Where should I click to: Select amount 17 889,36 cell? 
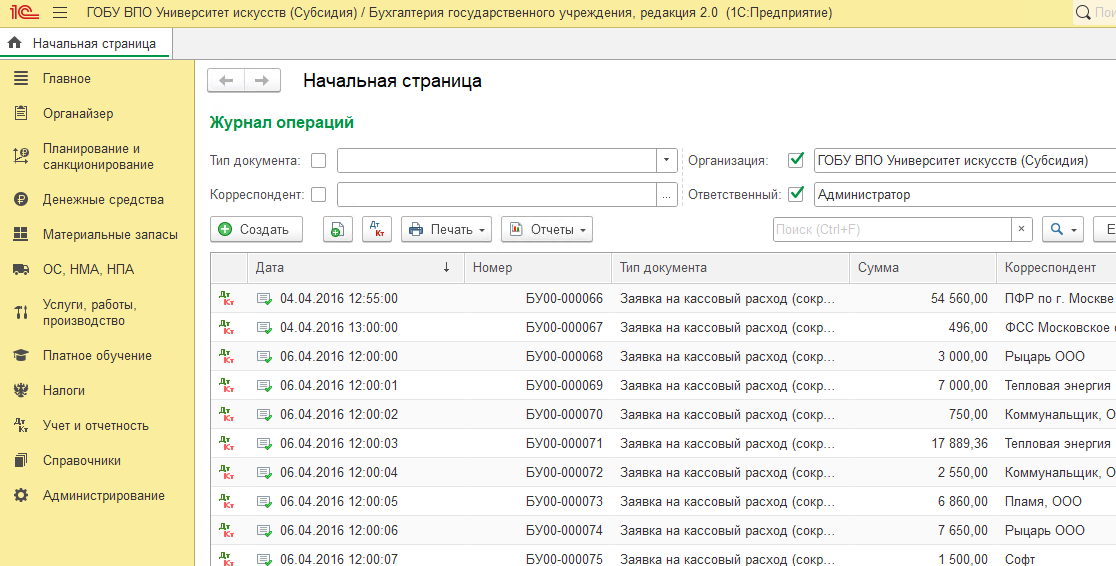[x=923, y=444]
